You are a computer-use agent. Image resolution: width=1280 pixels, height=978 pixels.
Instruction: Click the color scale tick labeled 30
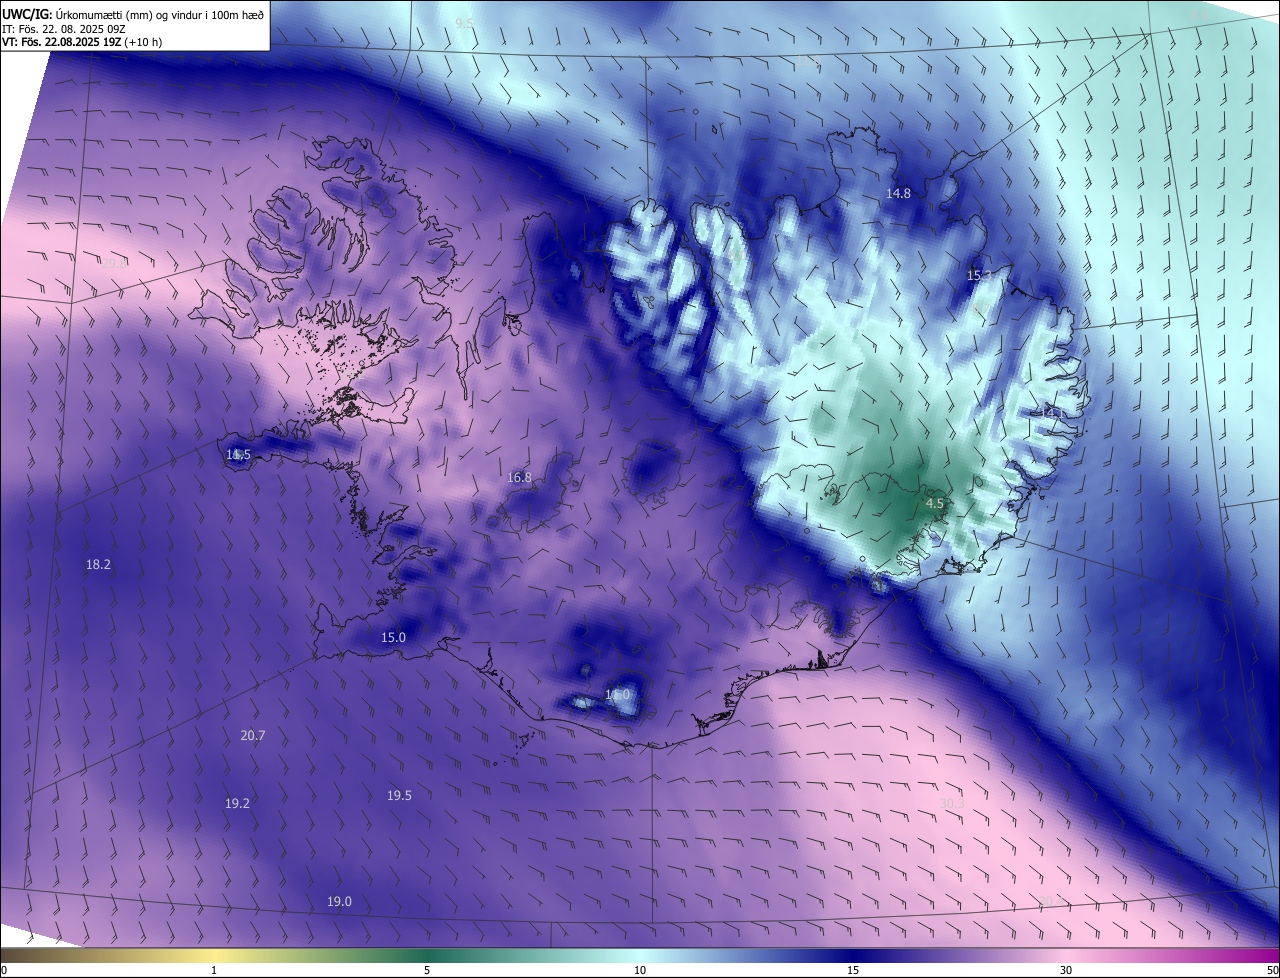coord(1066,970)
